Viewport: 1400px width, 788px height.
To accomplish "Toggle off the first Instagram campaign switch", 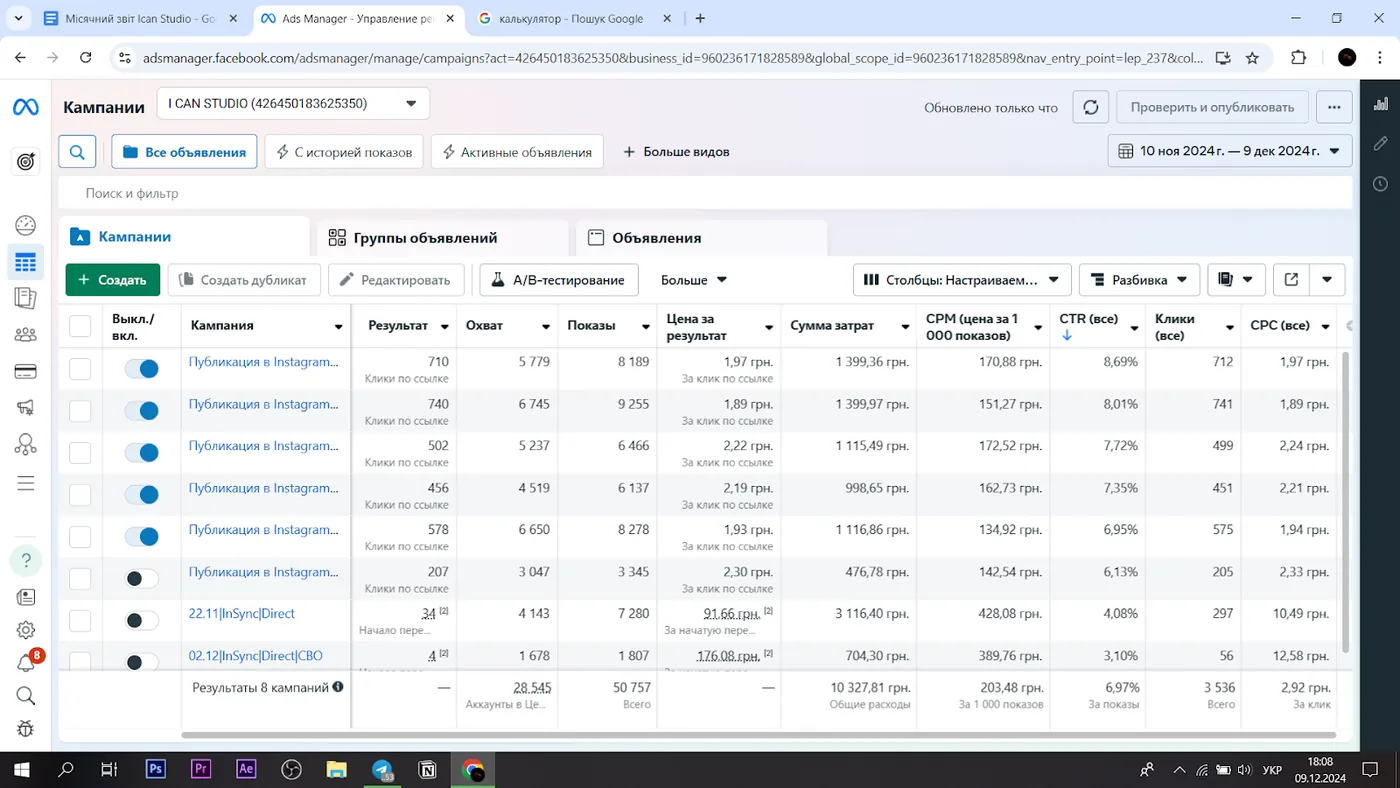I will click(x=141, y=369).
